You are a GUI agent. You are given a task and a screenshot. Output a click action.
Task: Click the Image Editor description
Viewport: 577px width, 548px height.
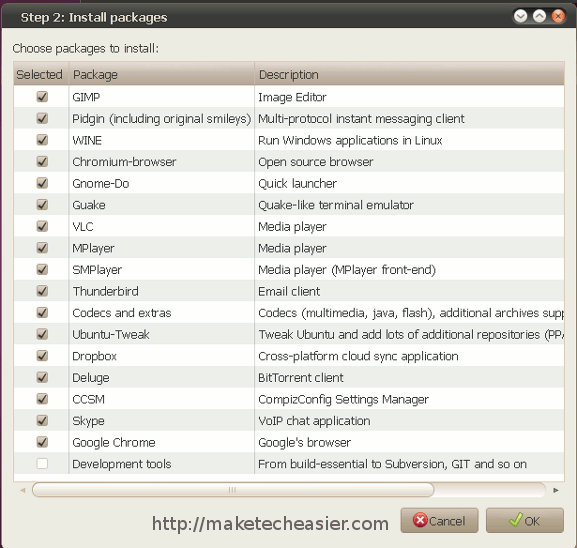pos(293,98)
